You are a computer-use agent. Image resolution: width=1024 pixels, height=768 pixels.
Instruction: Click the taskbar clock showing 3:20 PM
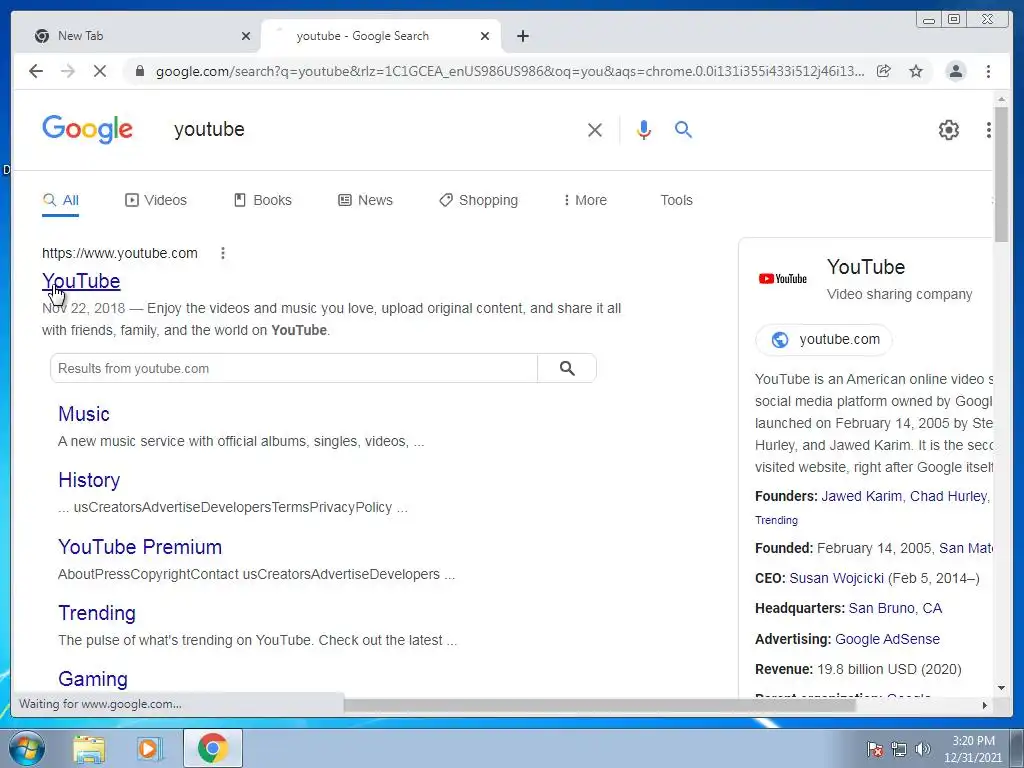click(972, 749)
